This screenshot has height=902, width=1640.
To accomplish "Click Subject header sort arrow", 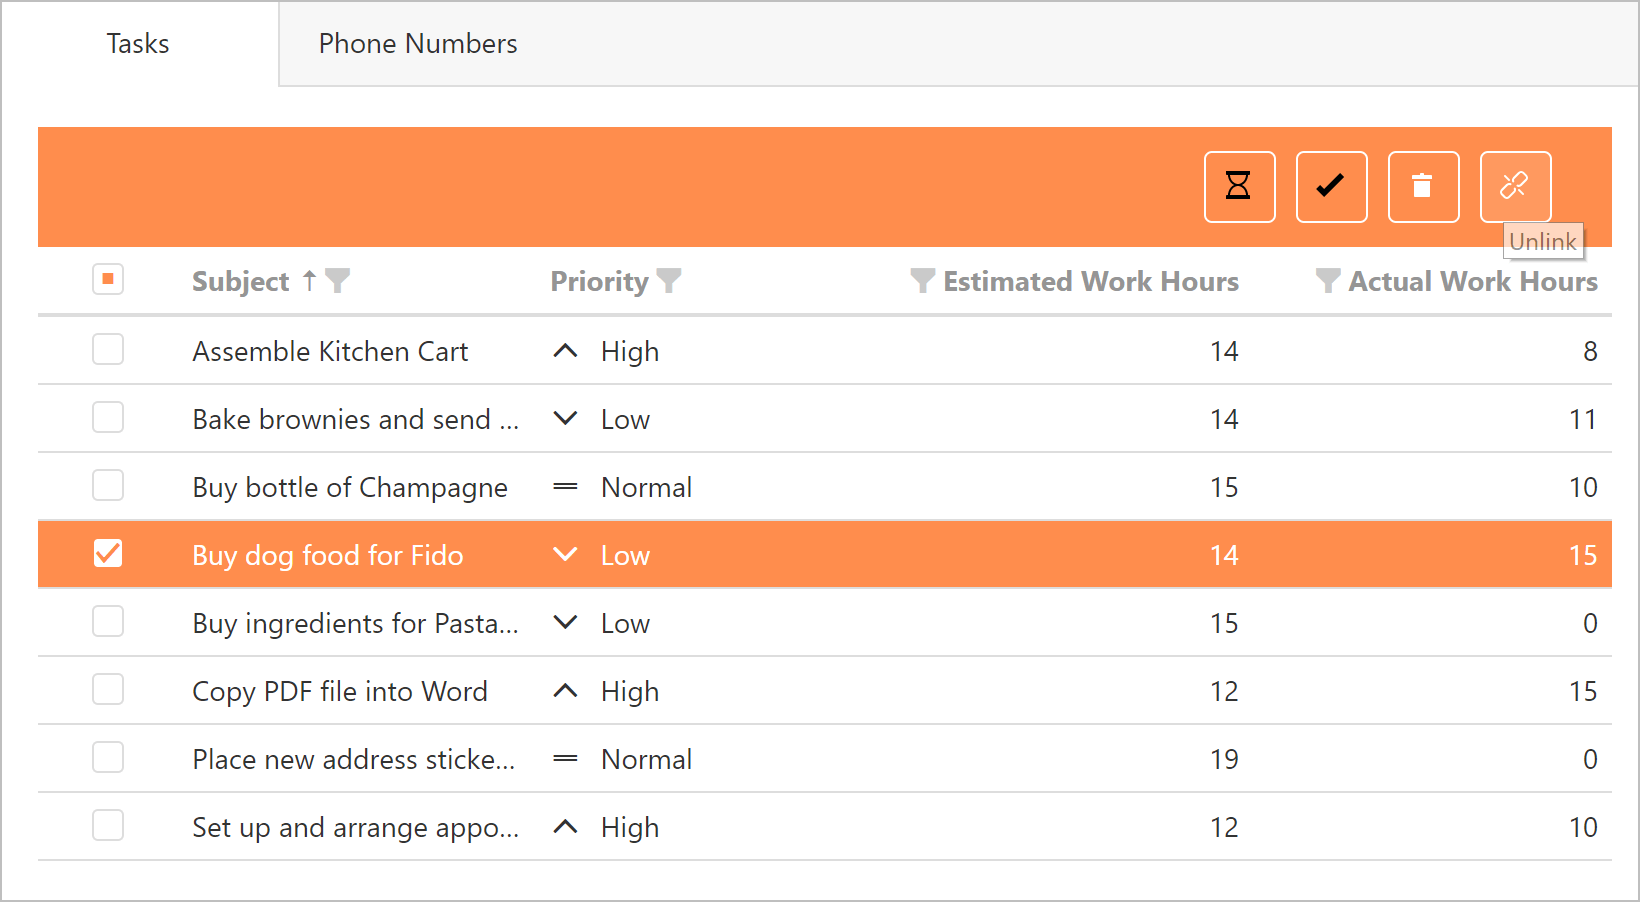I will (310, 281).
